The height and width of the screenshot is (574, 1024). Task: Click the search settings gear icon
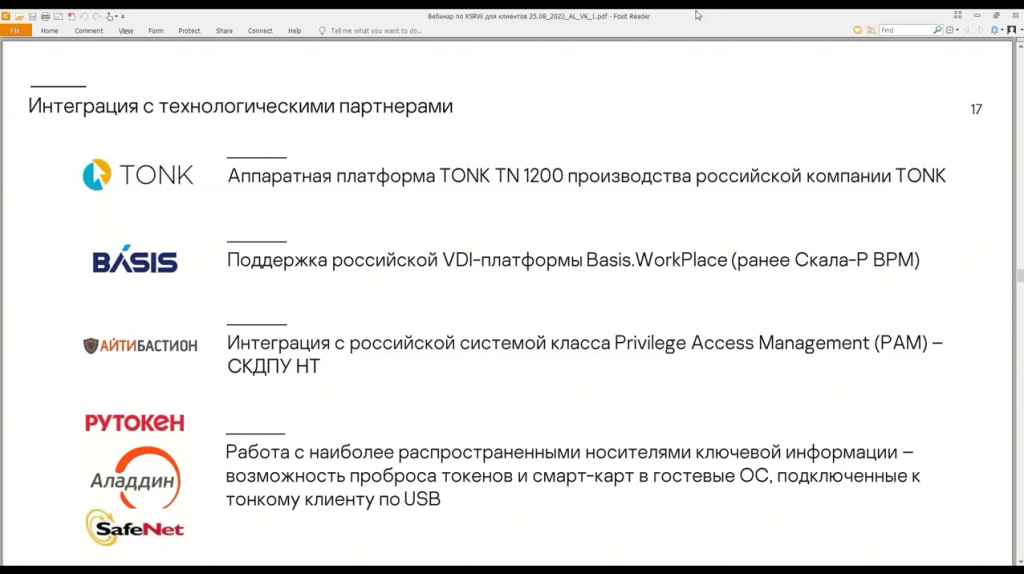pyautogui.click(x=950, y=30)
